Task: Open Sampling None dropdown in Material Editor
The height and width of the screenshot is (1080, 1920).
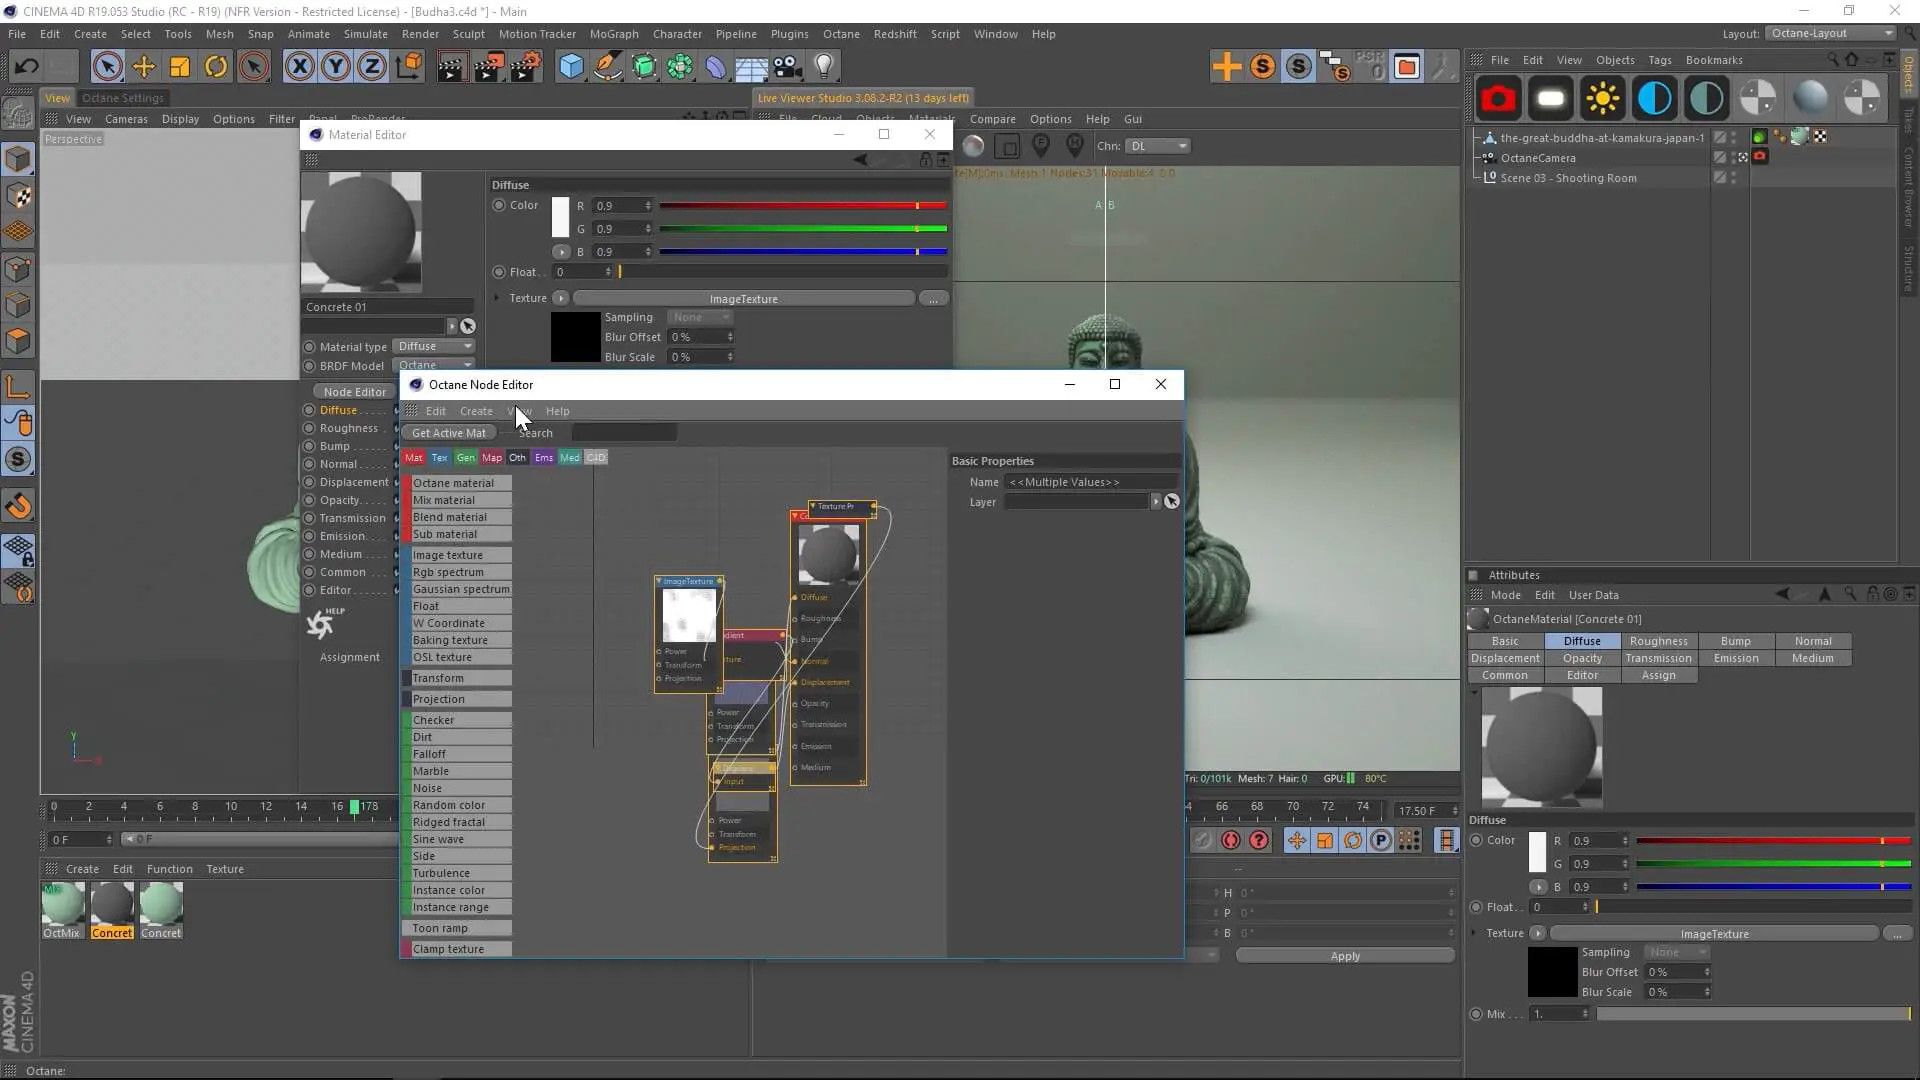Action: [700, 317]
